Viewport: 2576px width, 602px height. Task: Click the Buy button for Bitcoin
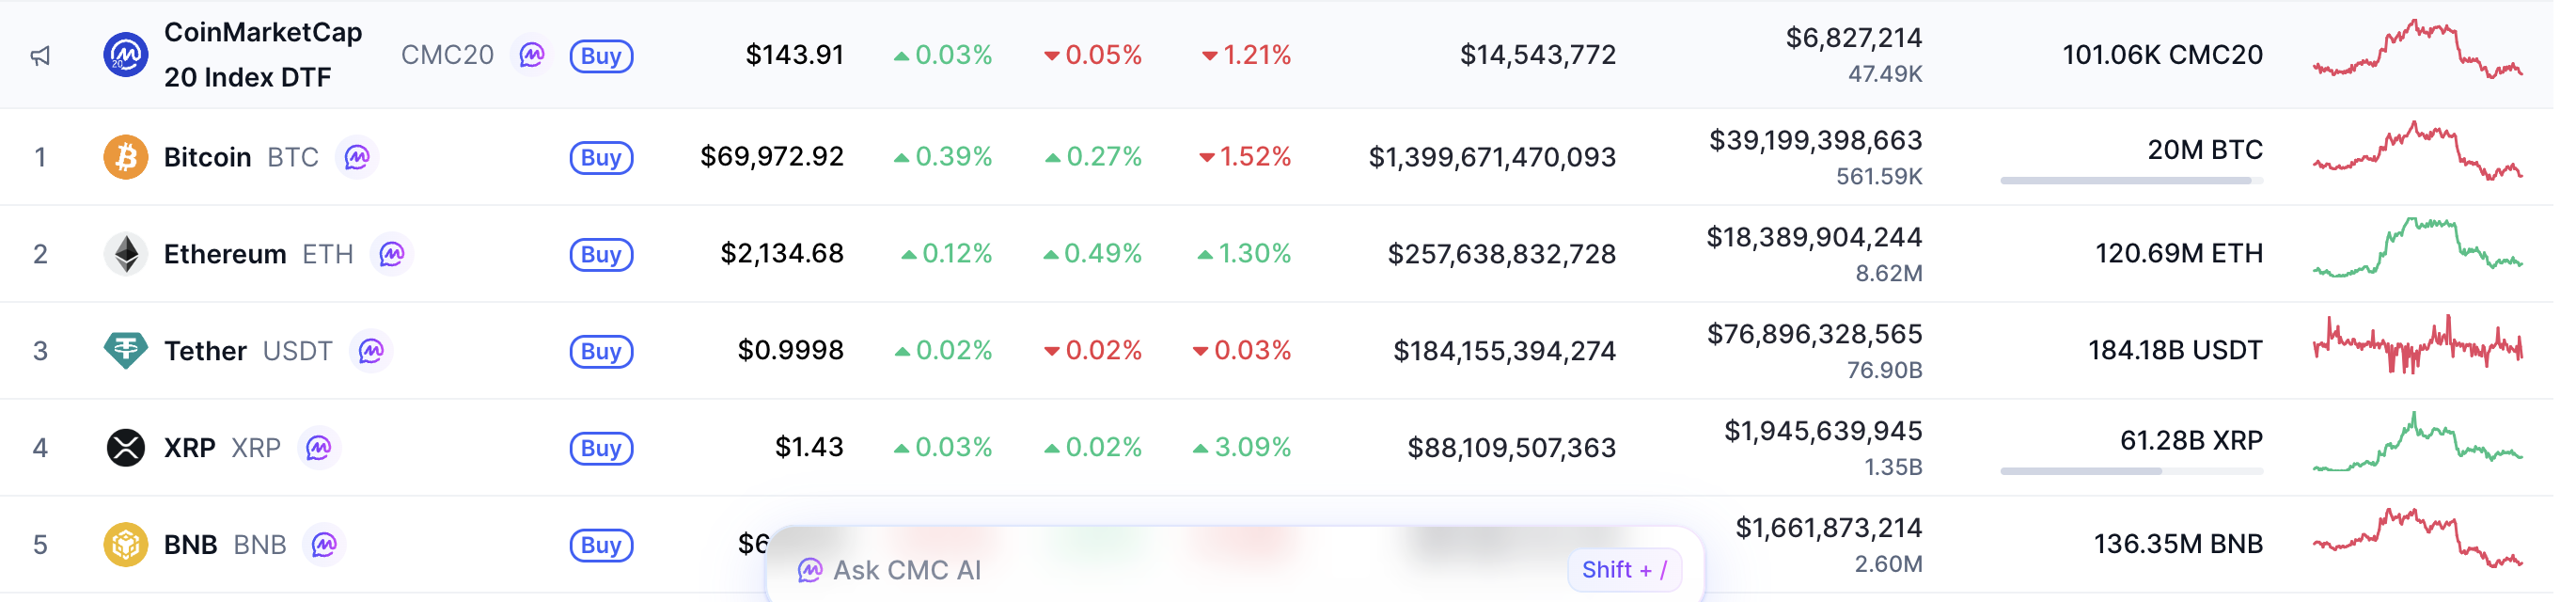tap(601, 157)
